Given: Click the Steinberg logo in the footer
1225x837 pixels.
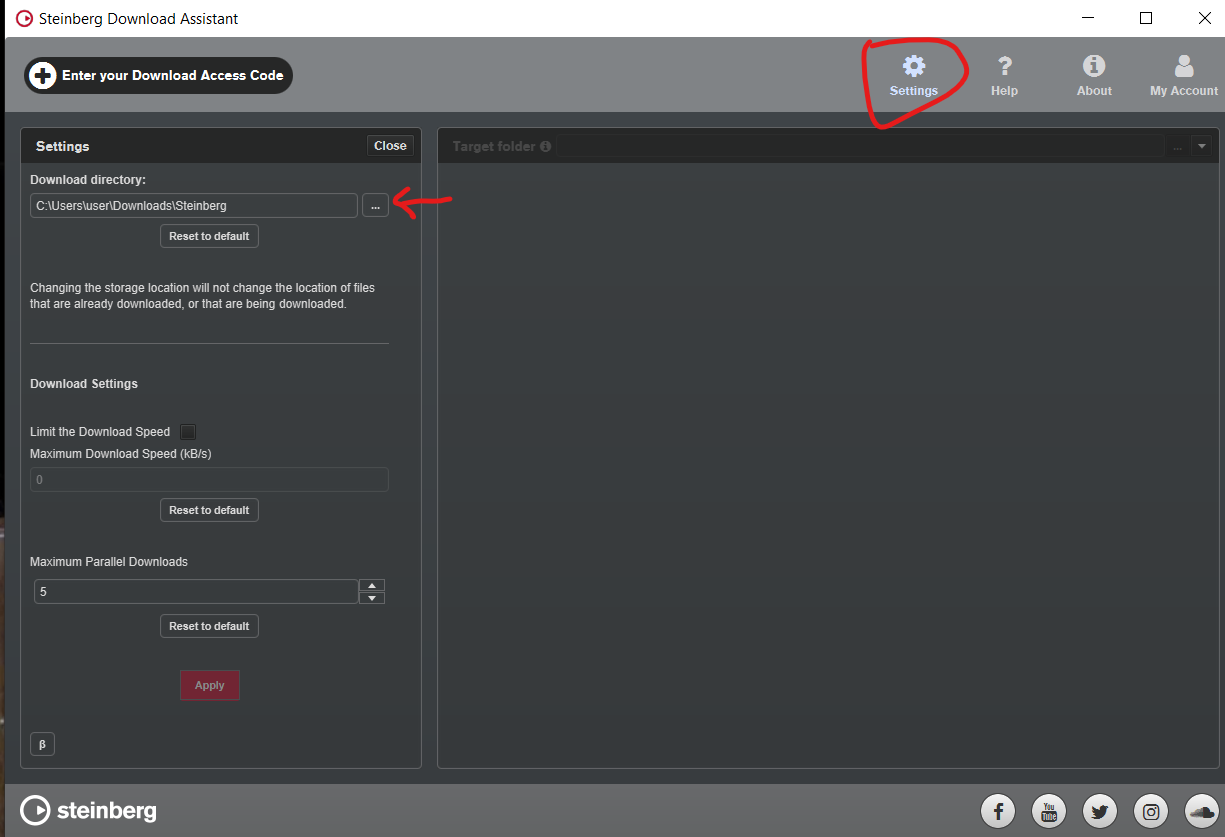Looking at the screenshot, I should click(x=88, y=810).
